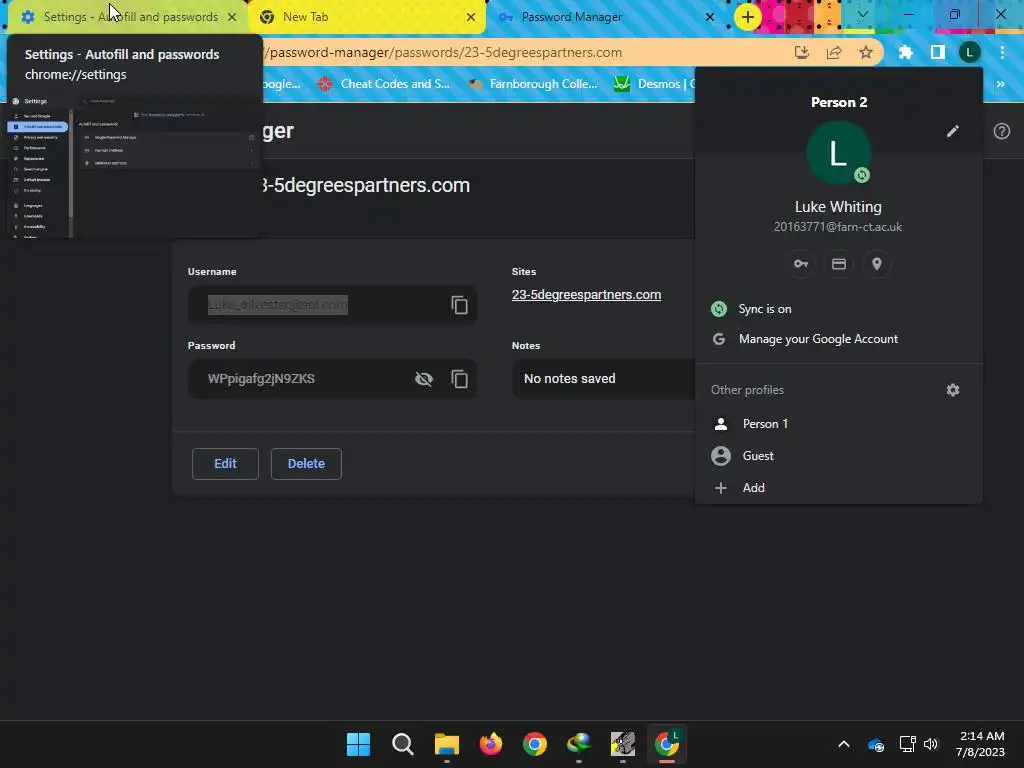
Task: Click the active Chrome profile L taskbar icon
Action: tap(667, 744)
